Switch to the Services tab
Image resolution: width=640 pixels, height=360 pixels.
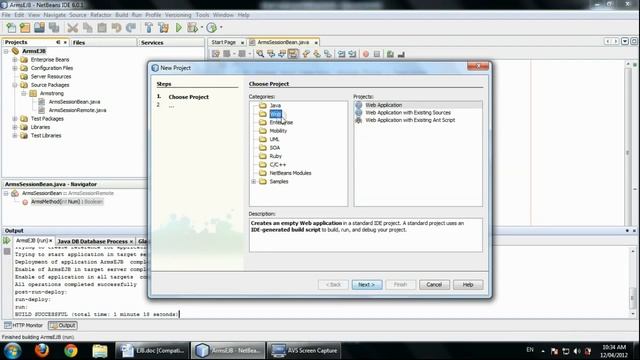click(171, 42)
